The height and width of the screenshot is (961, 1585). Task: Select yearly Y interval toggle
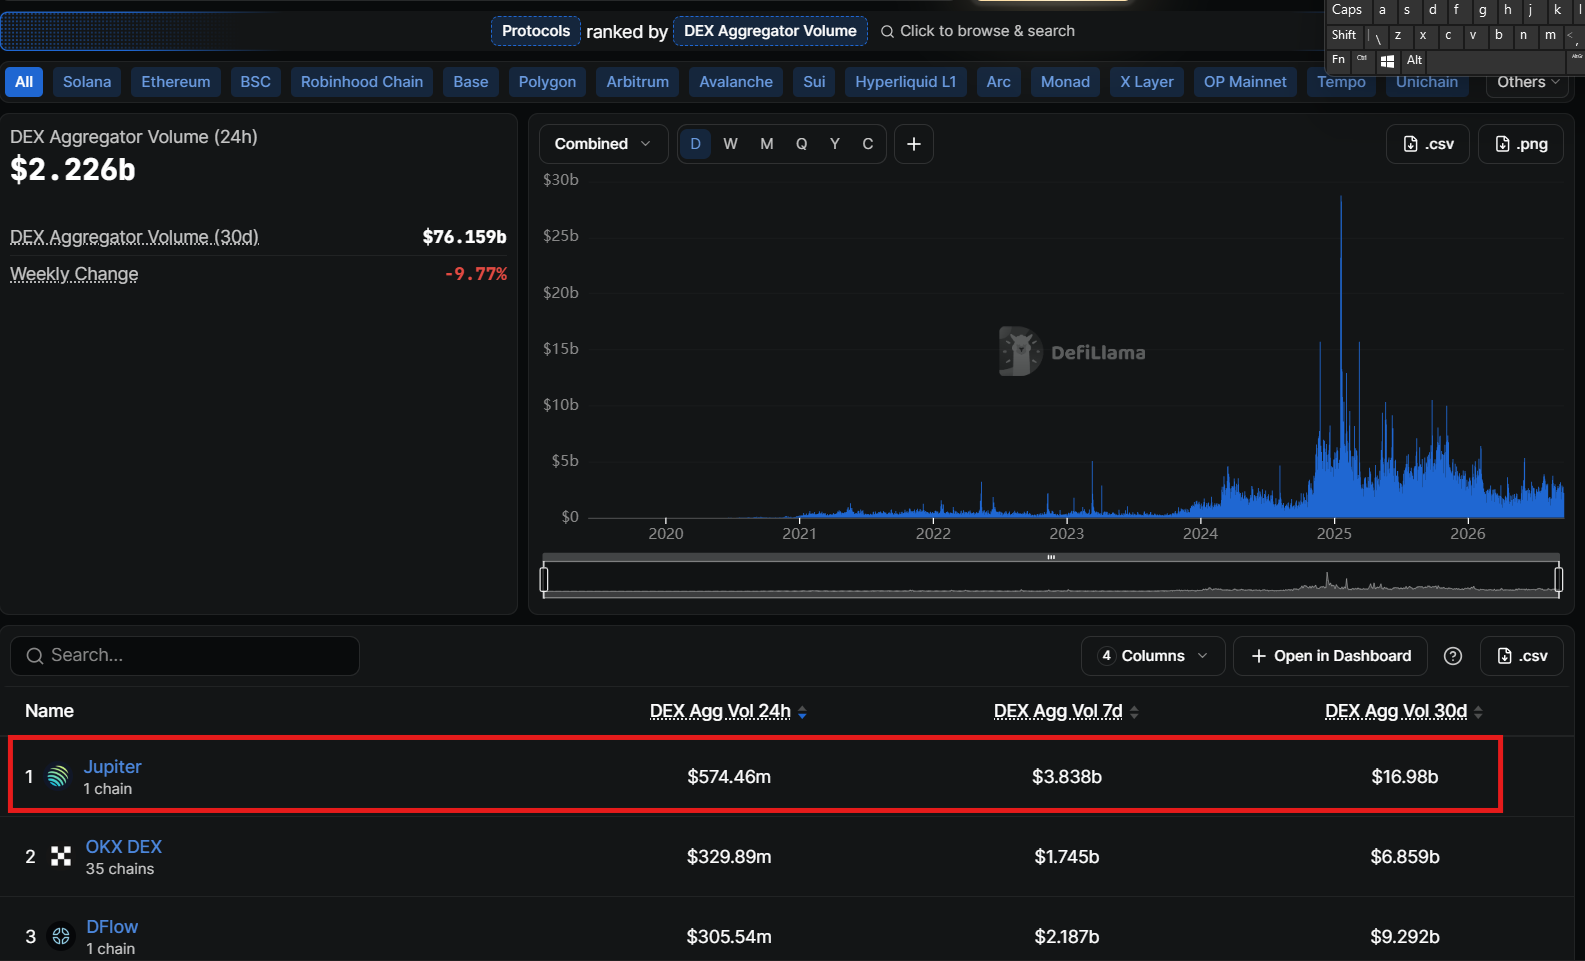click(834, 144)
